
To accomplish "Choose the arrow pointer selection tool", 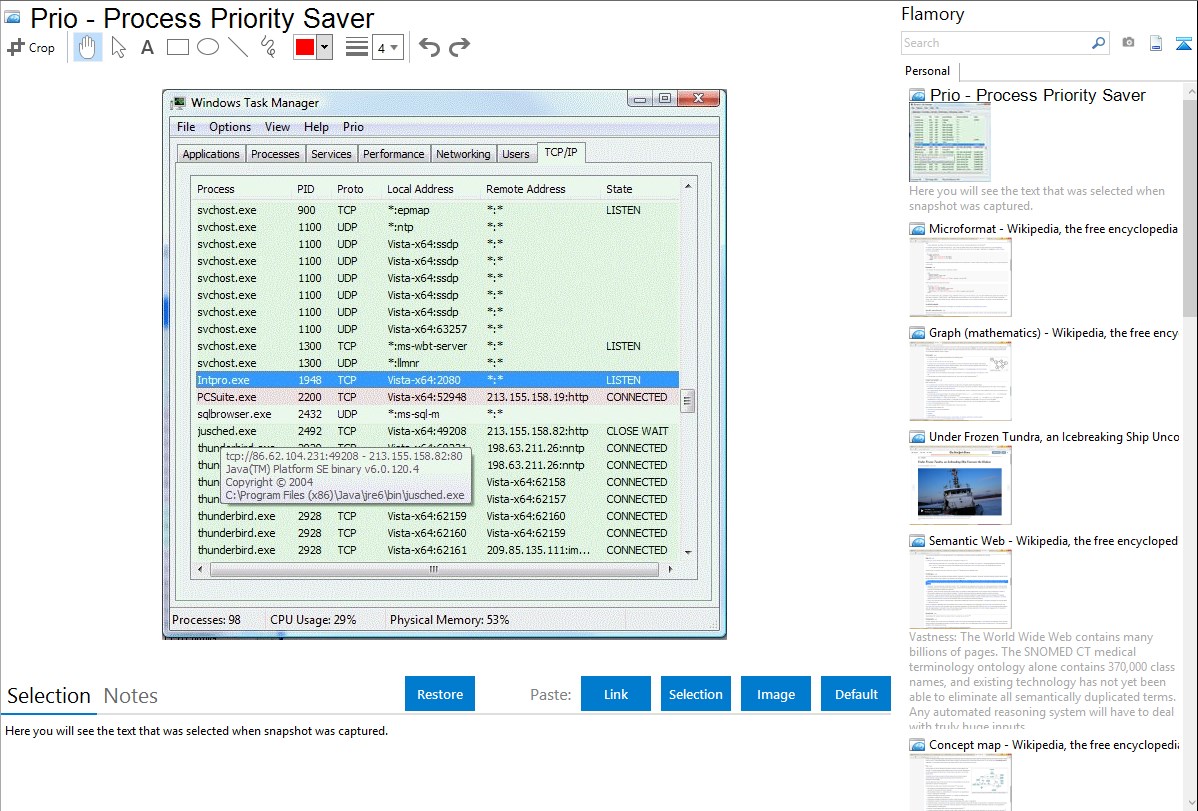I will tap(118, 47).
